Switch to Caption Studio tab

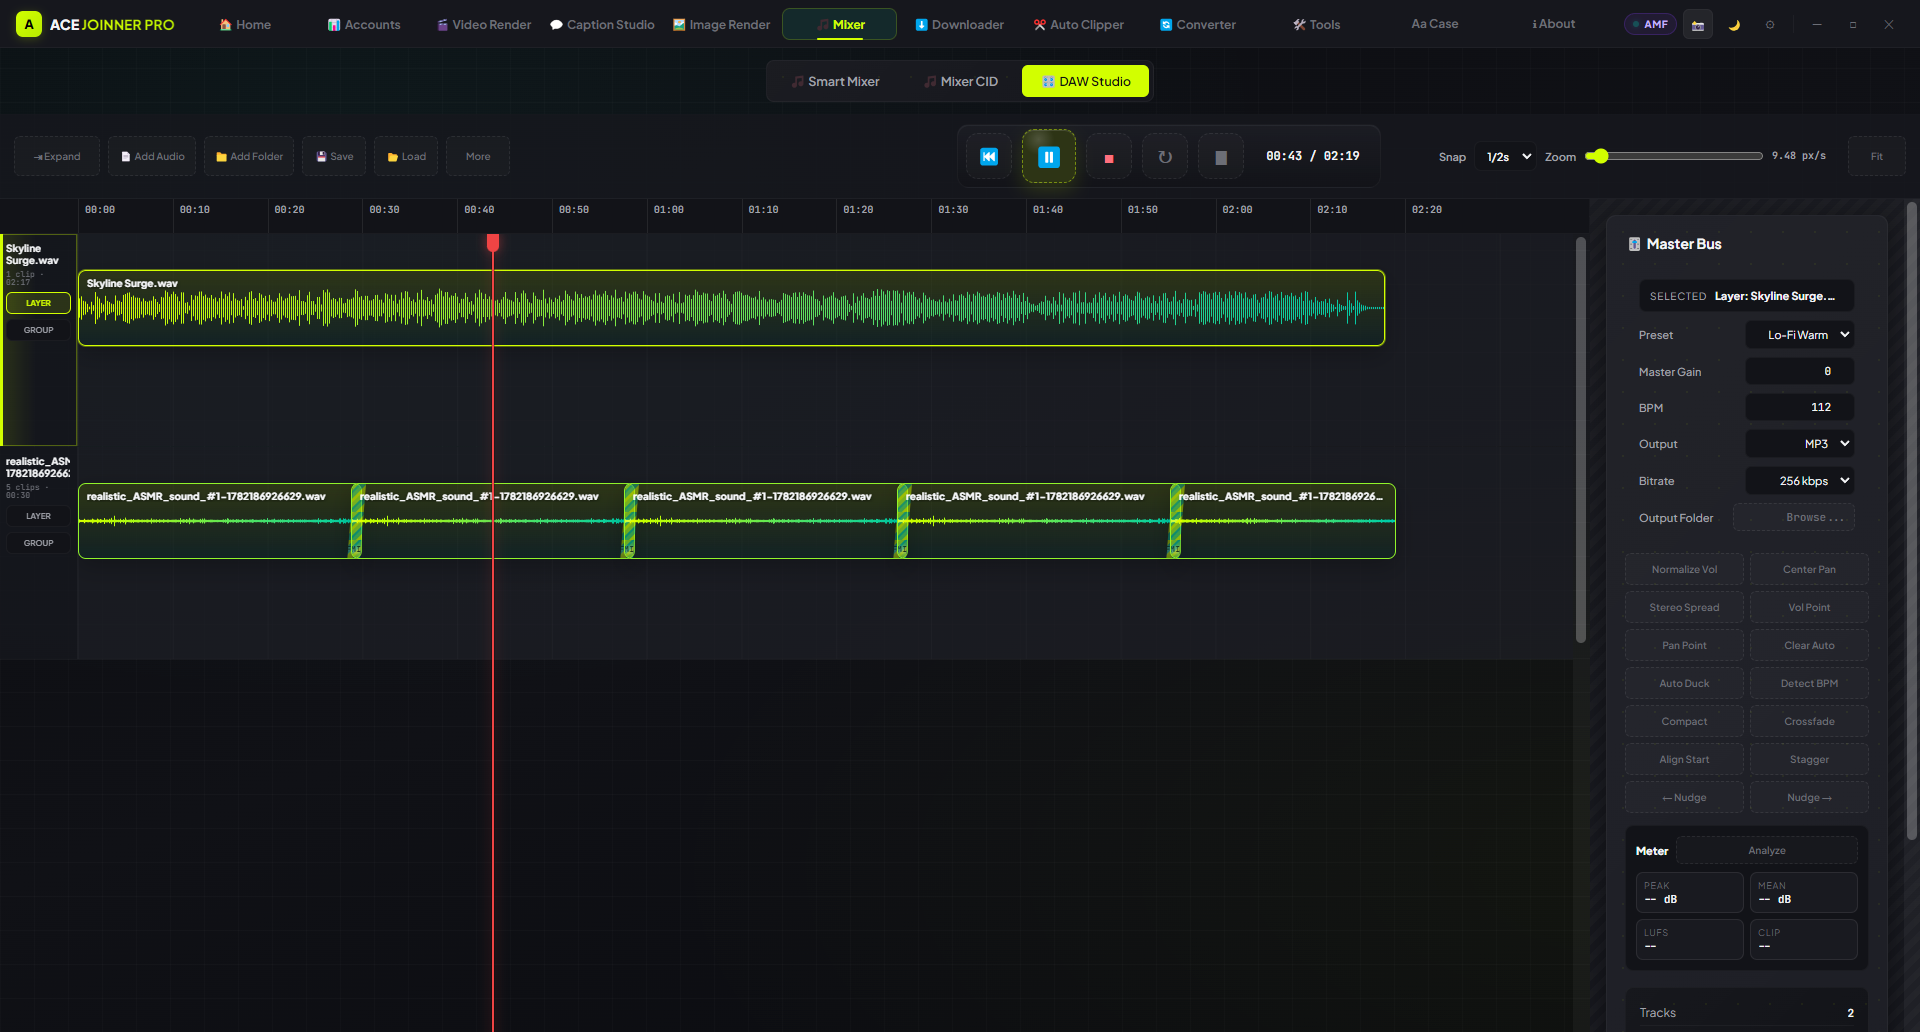602,25
